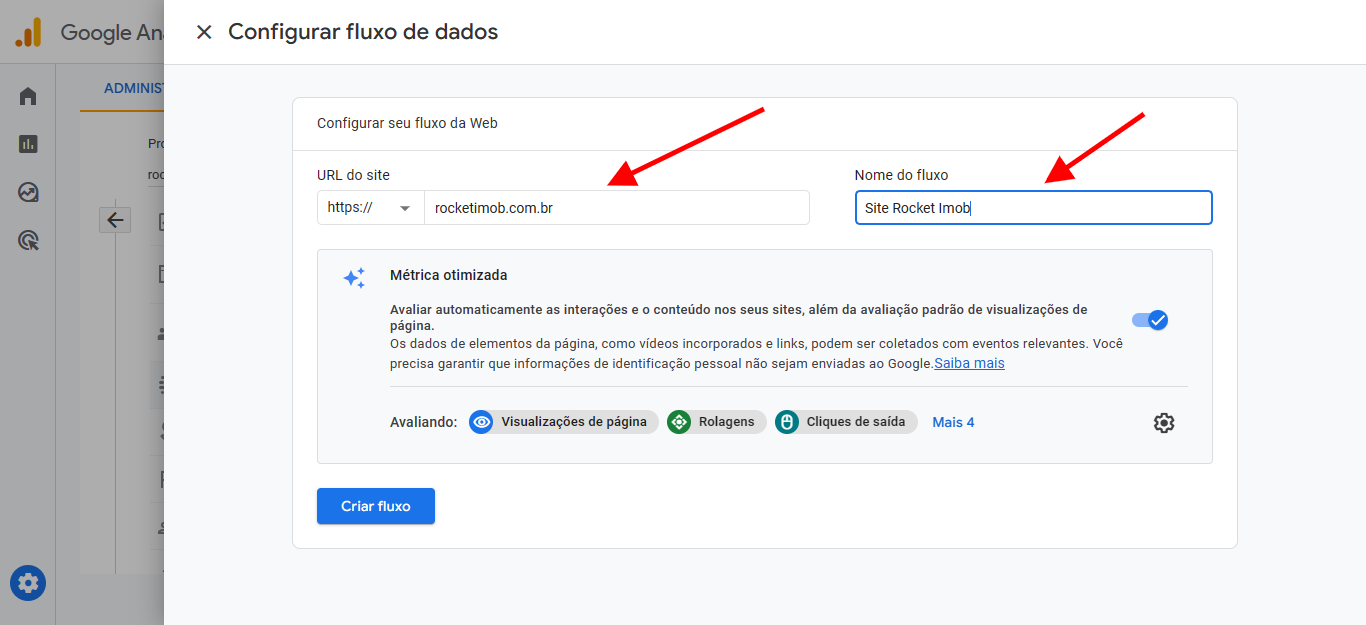Disable the Métrica otimizada toggle
This screenshot has width=1366, height=625.
[1149, 320]
